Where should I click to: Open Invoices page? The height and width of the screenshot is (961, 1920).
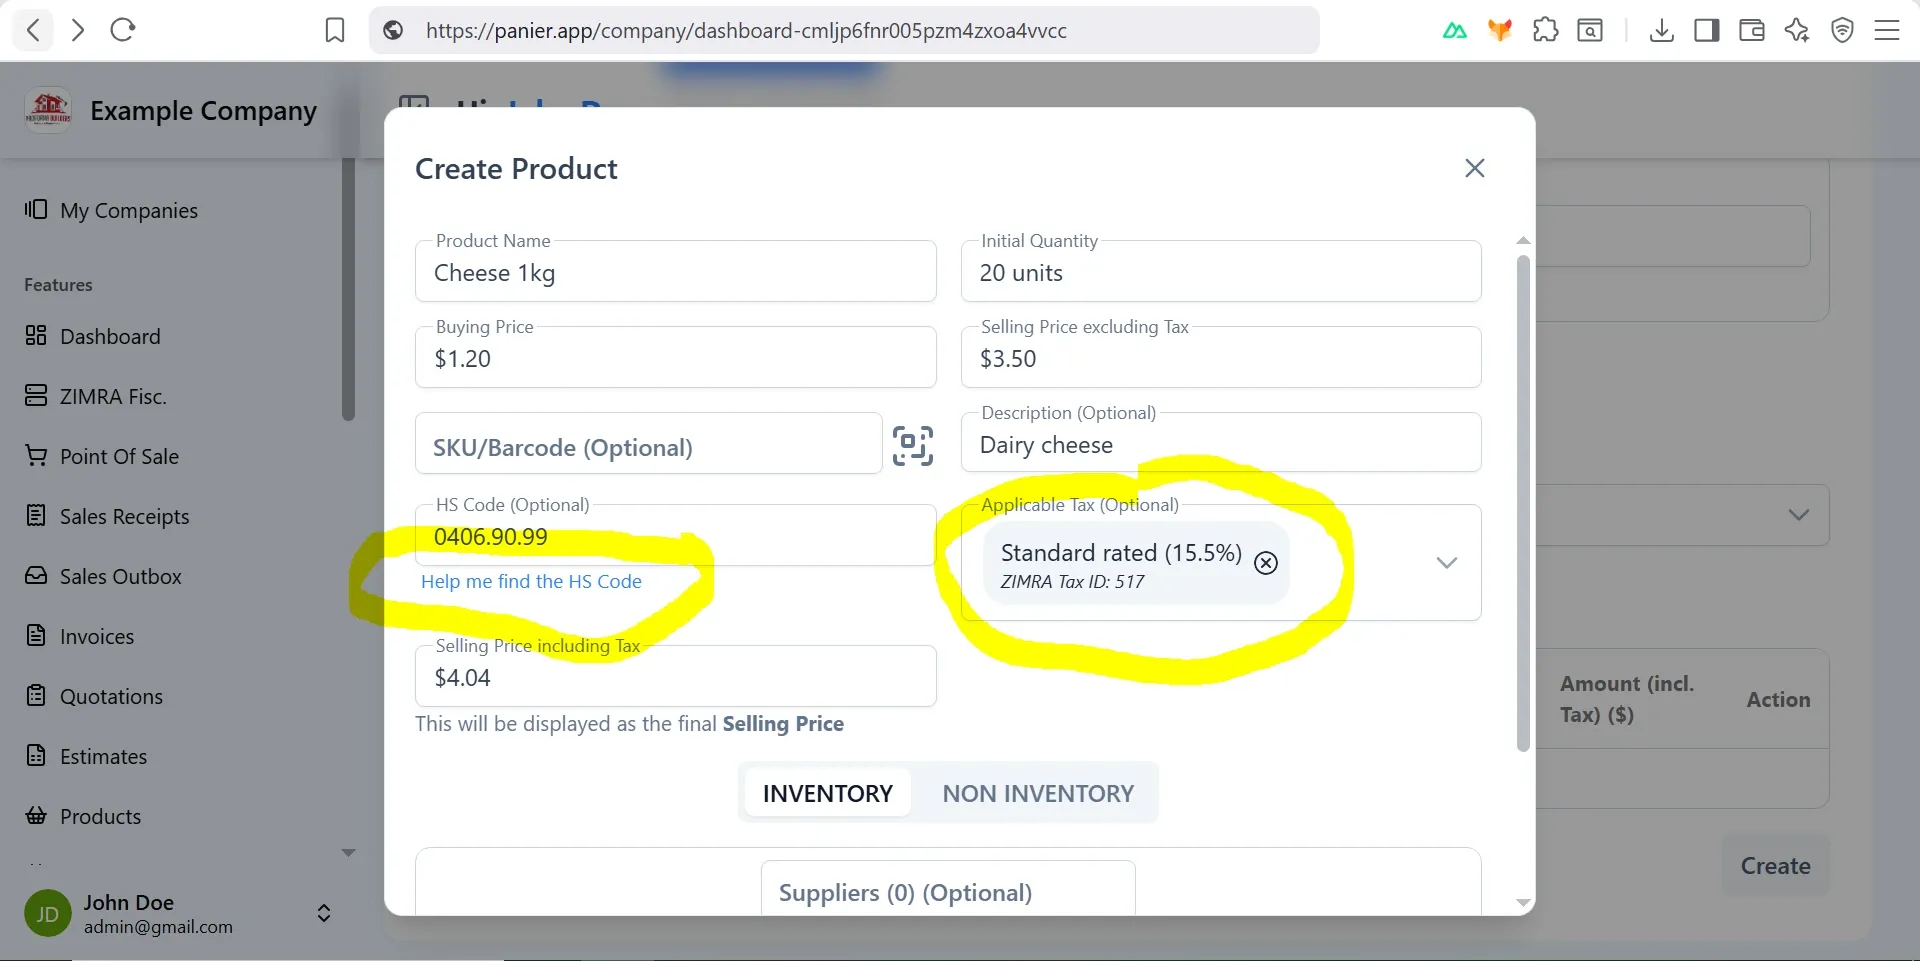(79, 636)
